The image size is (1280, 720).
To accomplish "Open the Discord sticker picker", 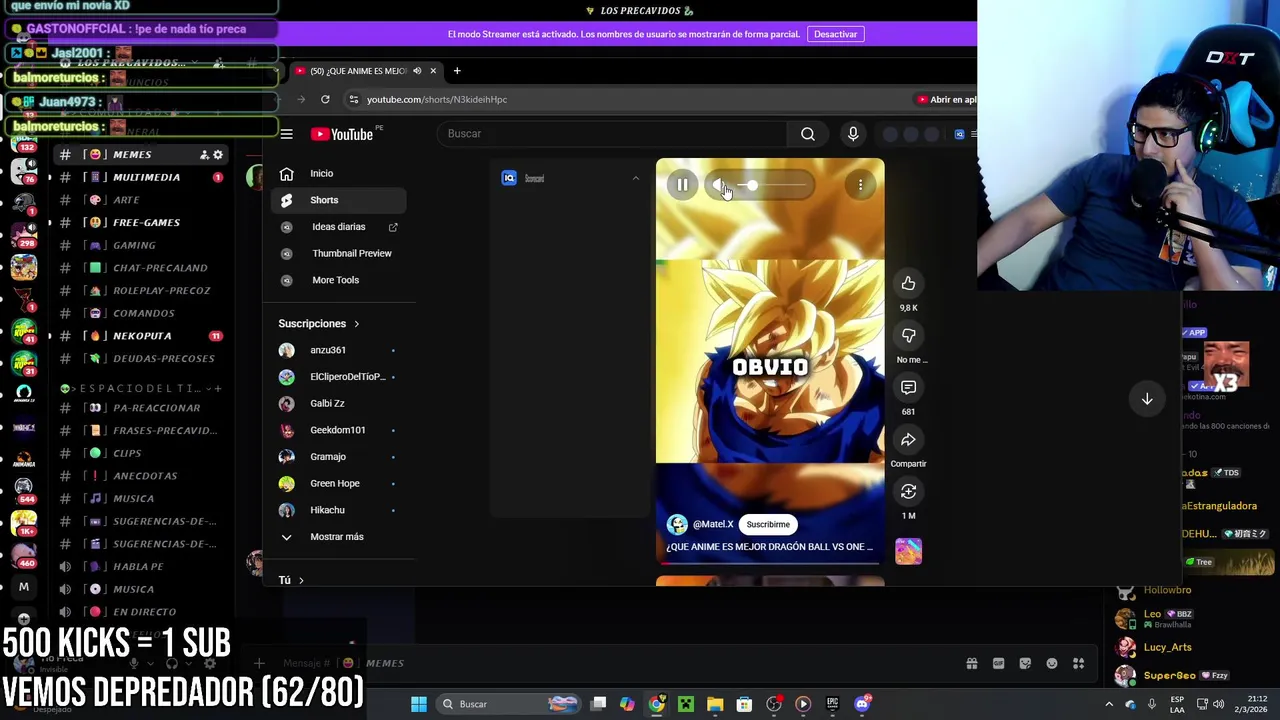I will pyautogui.click(x=1025, y=664).
